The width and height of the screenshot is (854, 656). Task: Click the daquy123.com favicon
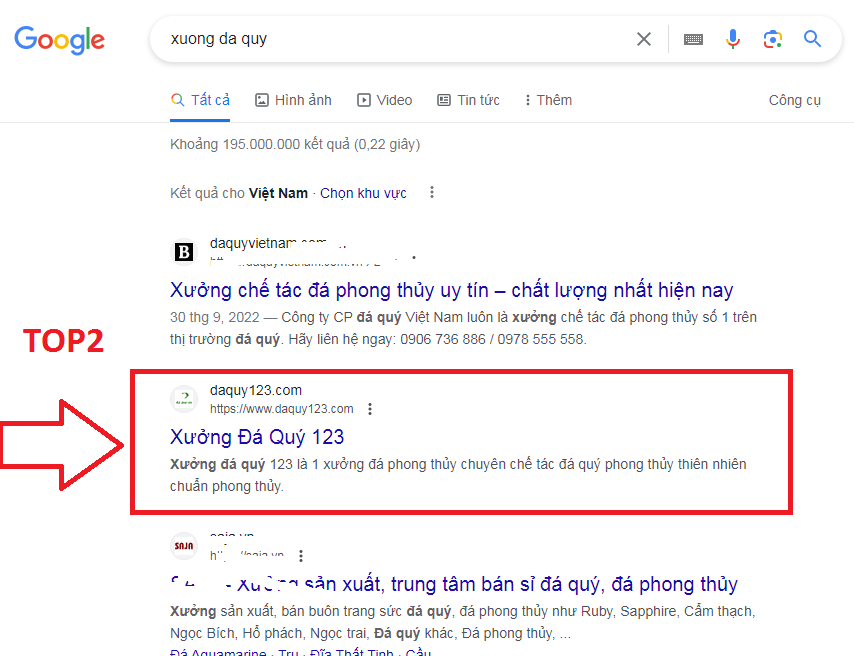click(x=184, y=399)
